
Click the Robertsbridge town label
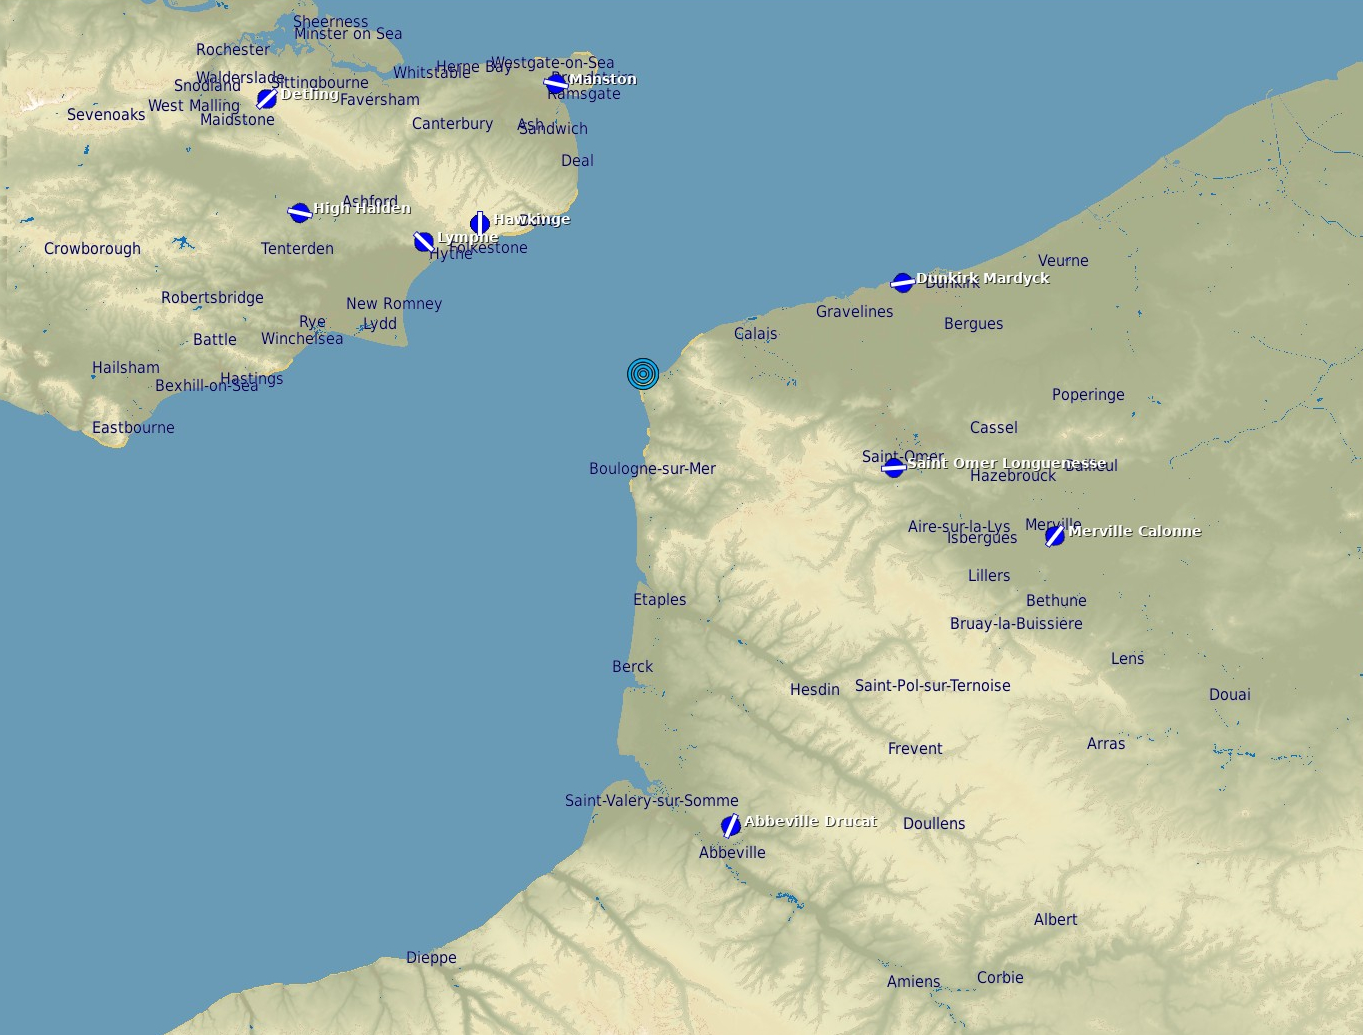(x=212, y=298)
